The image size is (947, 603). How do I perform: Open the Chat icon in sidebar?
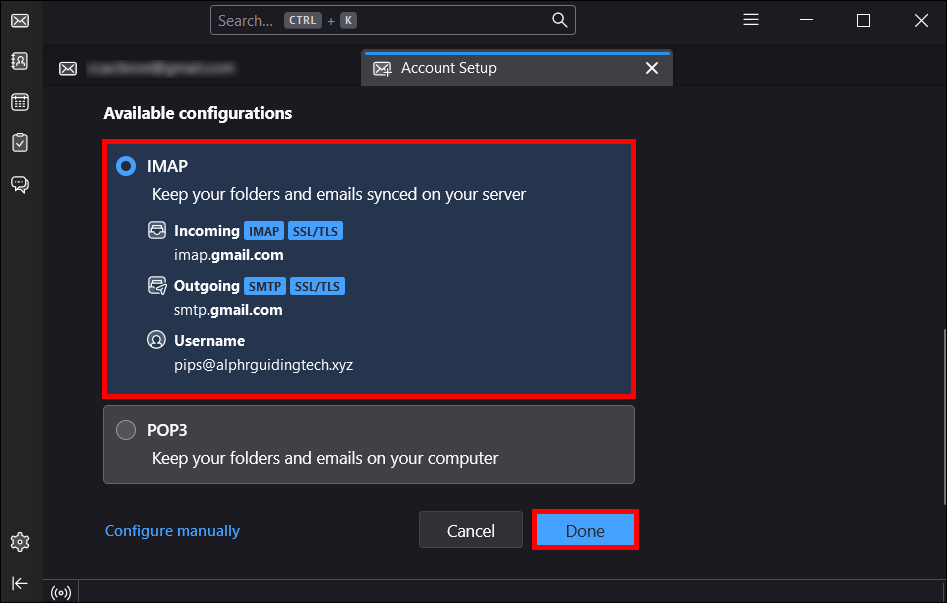(20, 184)
